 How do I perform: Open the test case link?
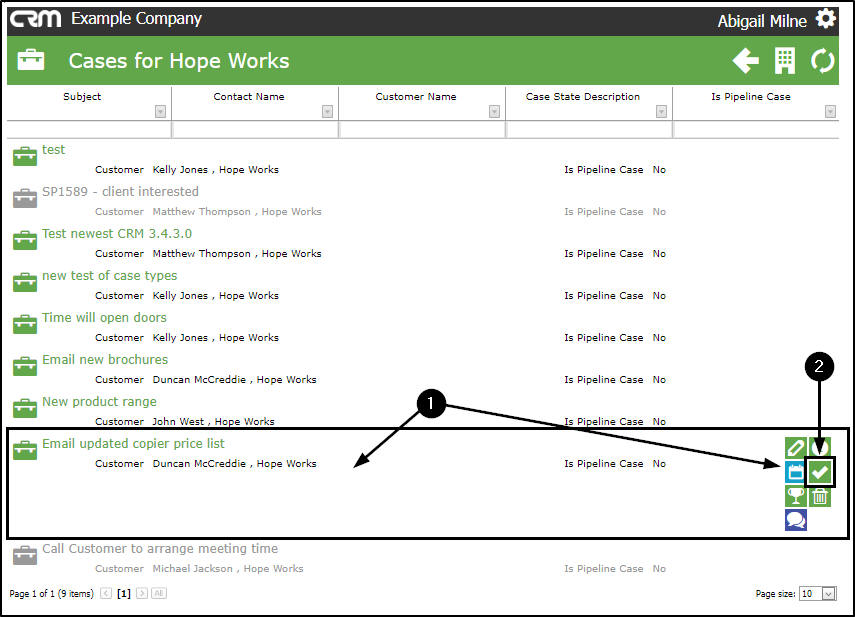pos(53,150)
